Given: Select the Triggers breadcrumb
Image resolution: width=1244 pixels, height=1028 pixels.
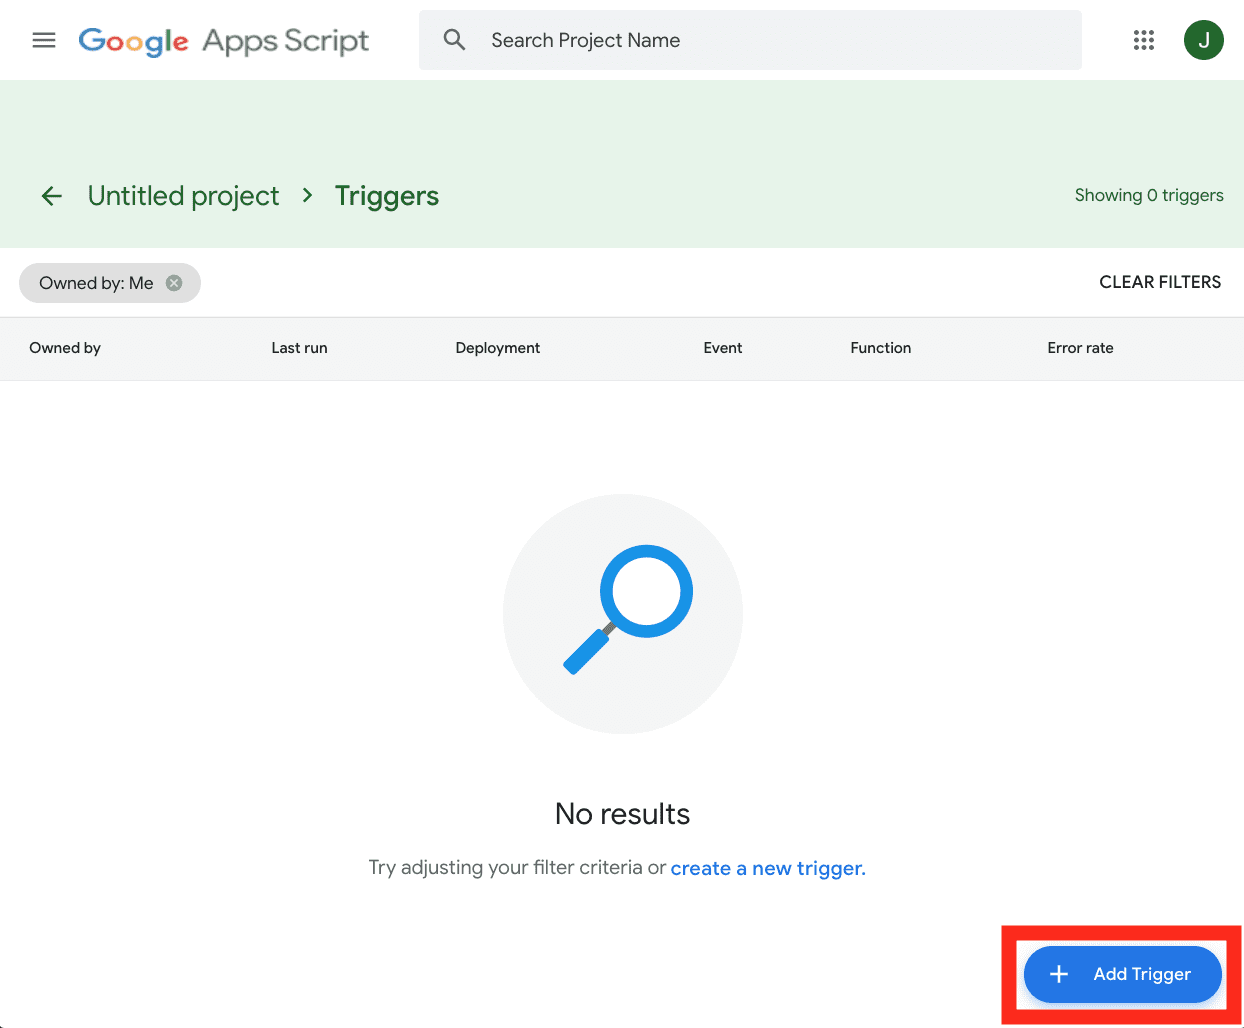Looking at the screenshot, I should point(387,196).
